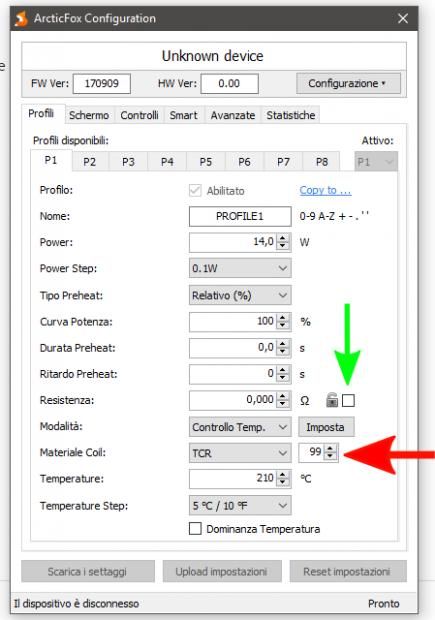Click the FW Ver field 170909
Viewport: 435px width, 620px height.
[102, 83]
